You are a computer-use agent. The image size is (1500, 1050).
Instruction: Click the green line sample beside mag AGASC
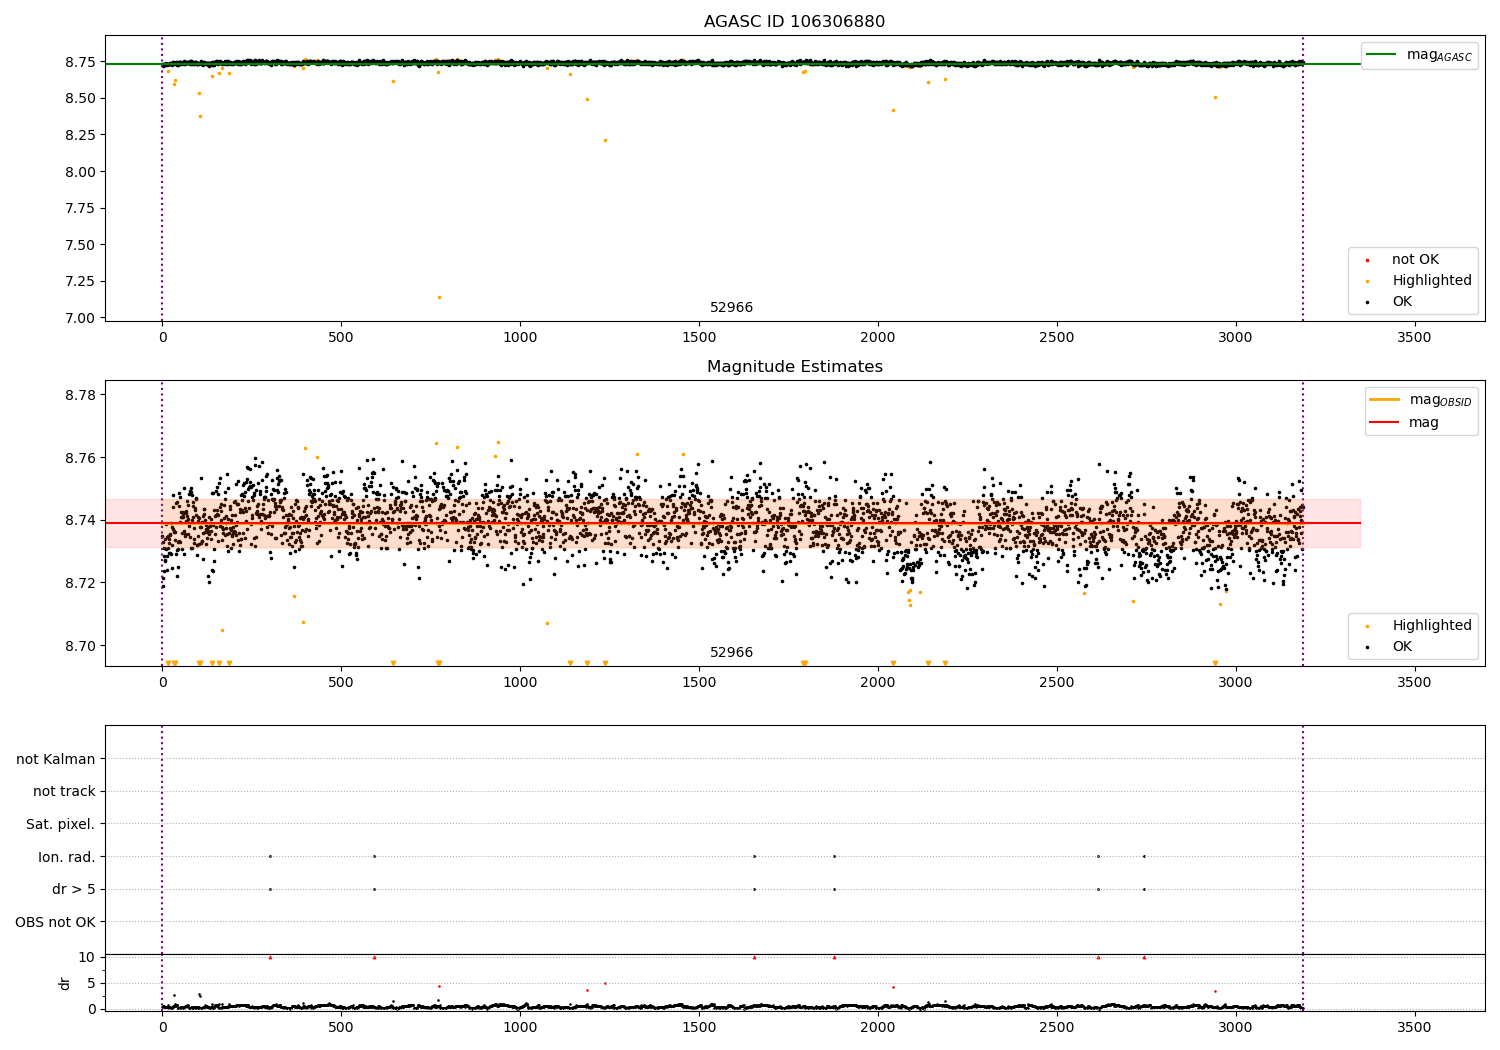(1381, 54)
